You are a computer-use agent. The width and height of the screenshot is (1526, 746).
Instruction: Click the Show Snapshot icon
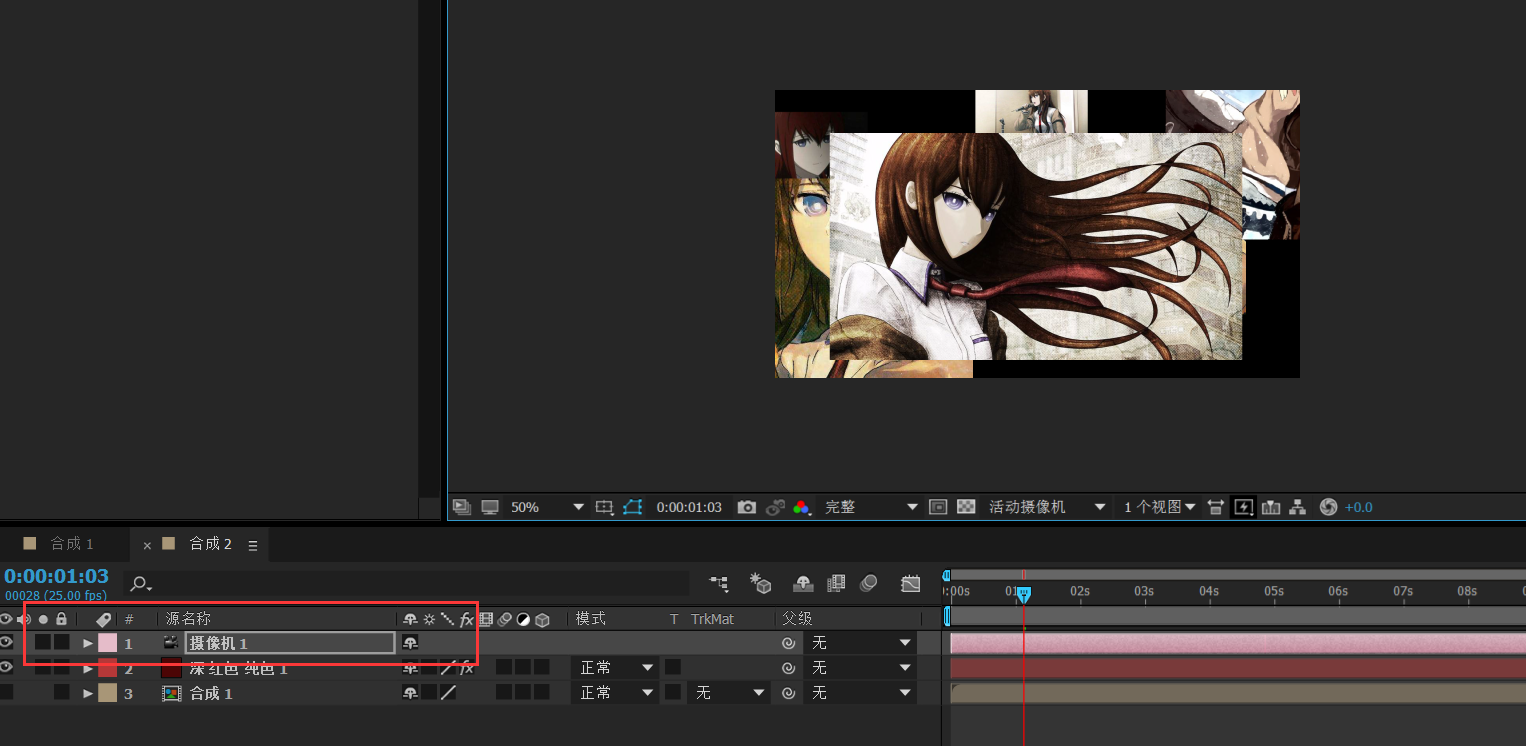(775, 507)
